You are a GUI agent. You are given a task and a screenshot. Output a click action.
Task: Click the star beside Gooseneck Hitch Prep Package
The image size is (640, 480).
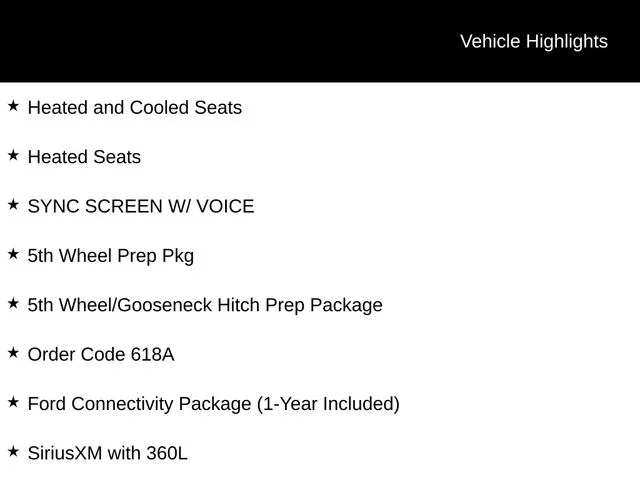(x=13, y=303)
